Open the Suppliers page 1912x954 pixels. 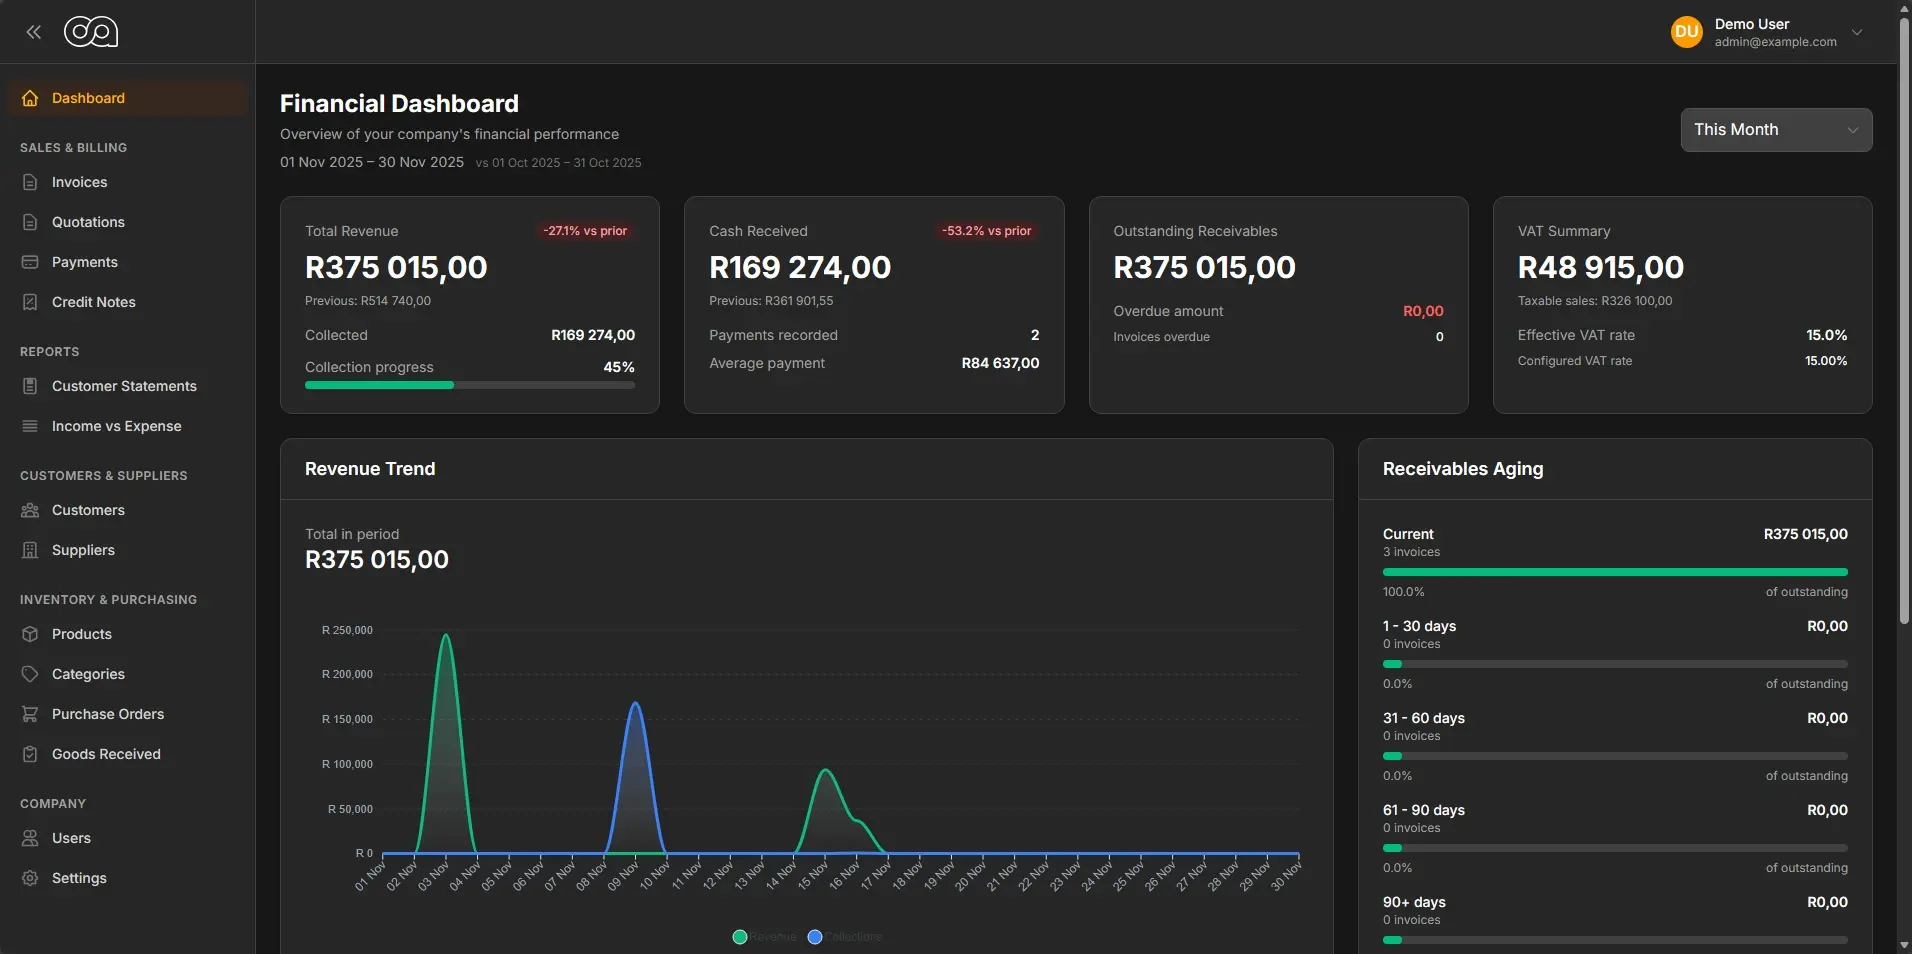83,550
